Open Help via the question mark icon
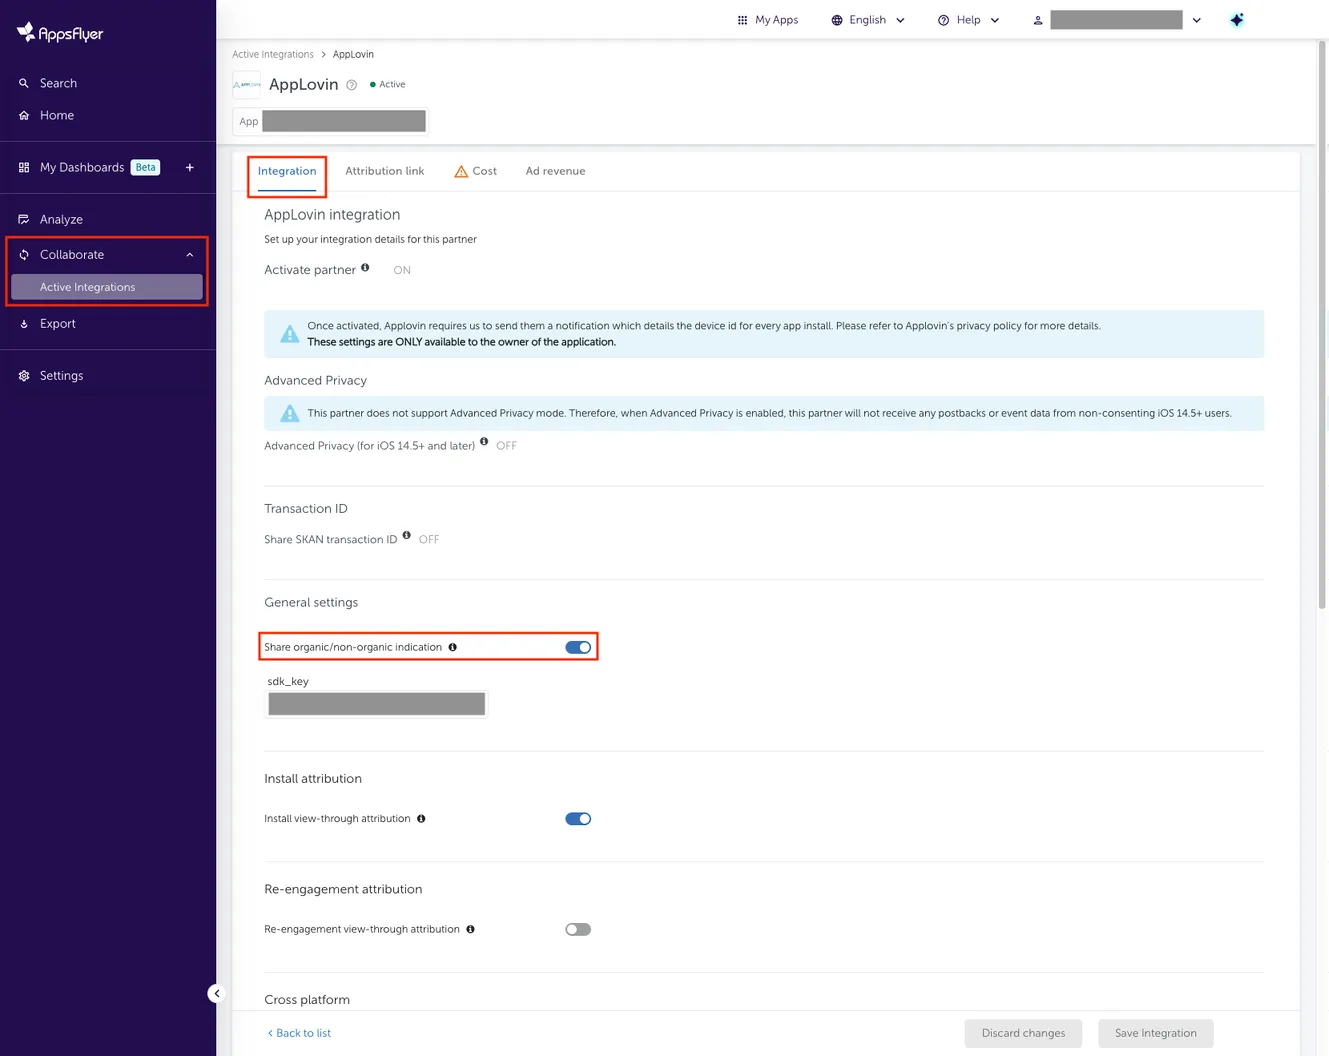Screen dimensions: 1329x1056 [943, 19]
